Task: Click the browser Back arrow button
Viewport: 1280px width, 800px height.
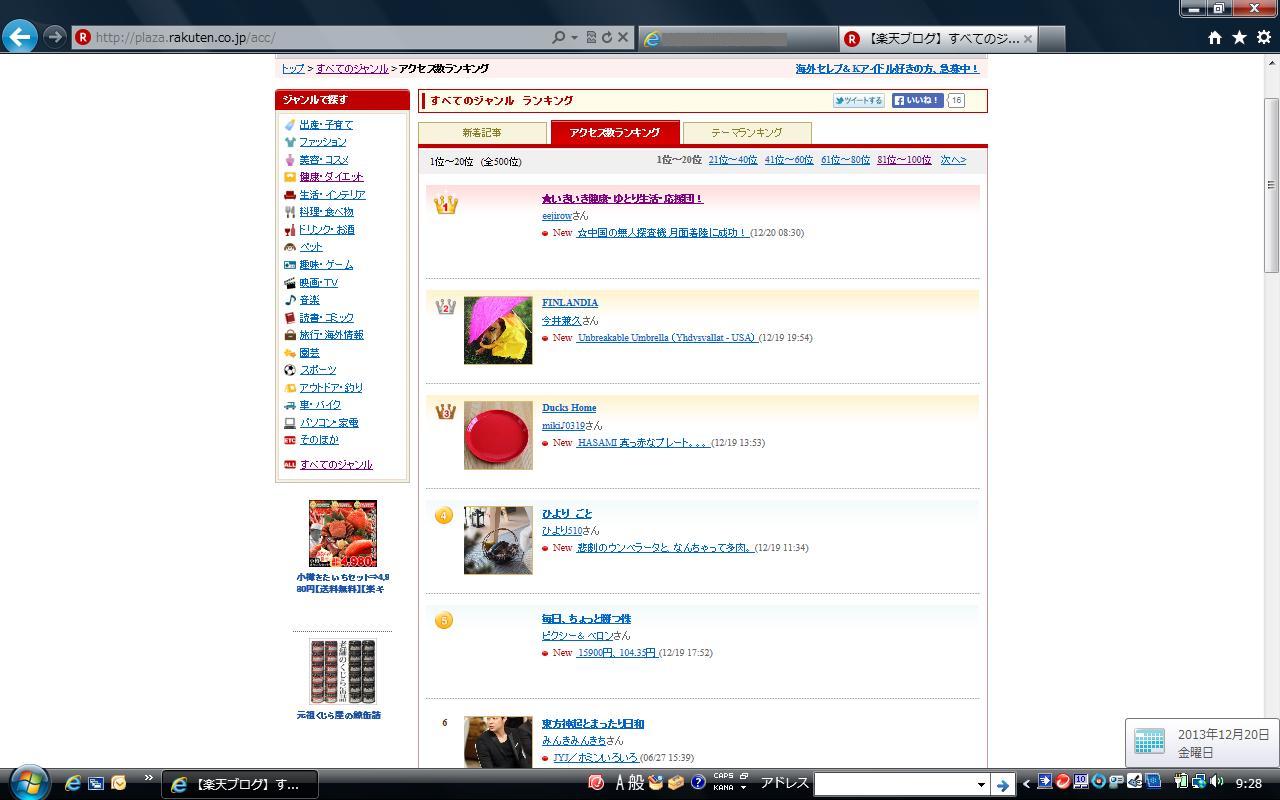Action: click(19, 37)
